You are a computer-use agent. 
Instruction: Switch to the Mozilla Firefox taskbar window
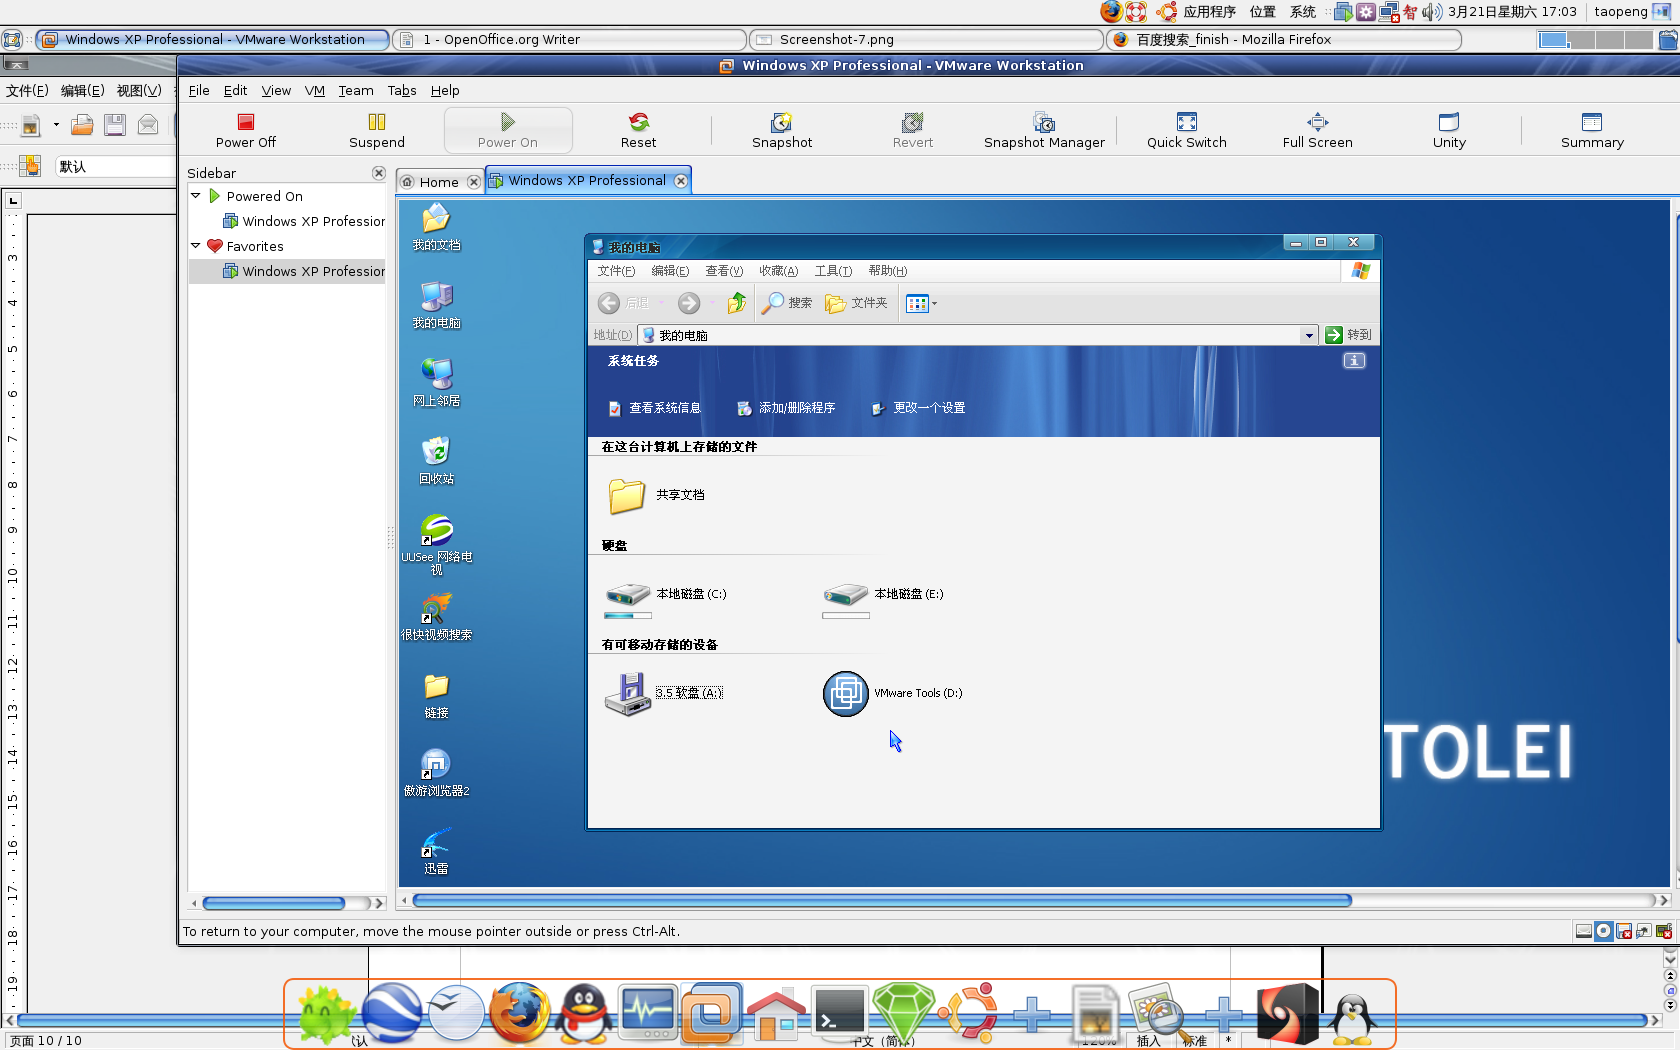coord(1284,39)
